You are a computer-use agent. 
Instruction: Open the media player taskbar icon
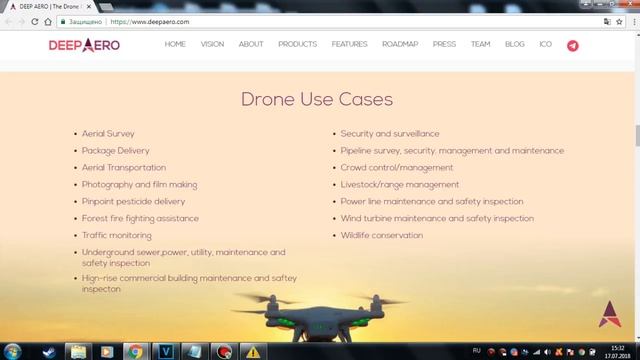coord(107,352)
